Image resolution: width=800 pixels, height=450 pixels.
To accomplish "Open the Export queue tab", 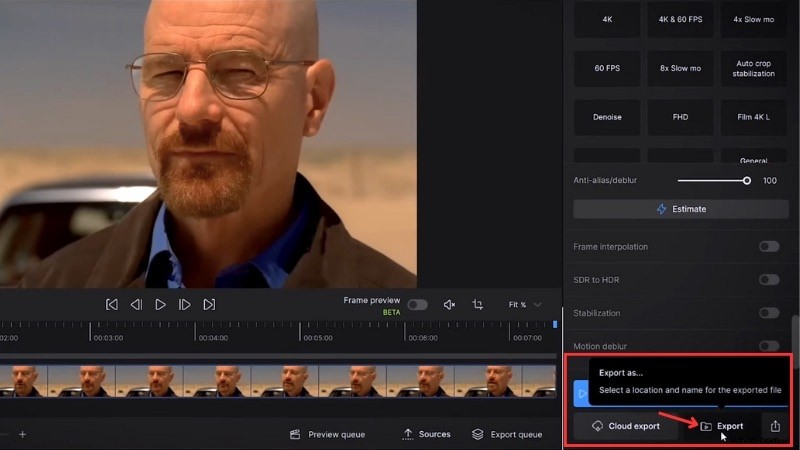I will coord(507,435).
